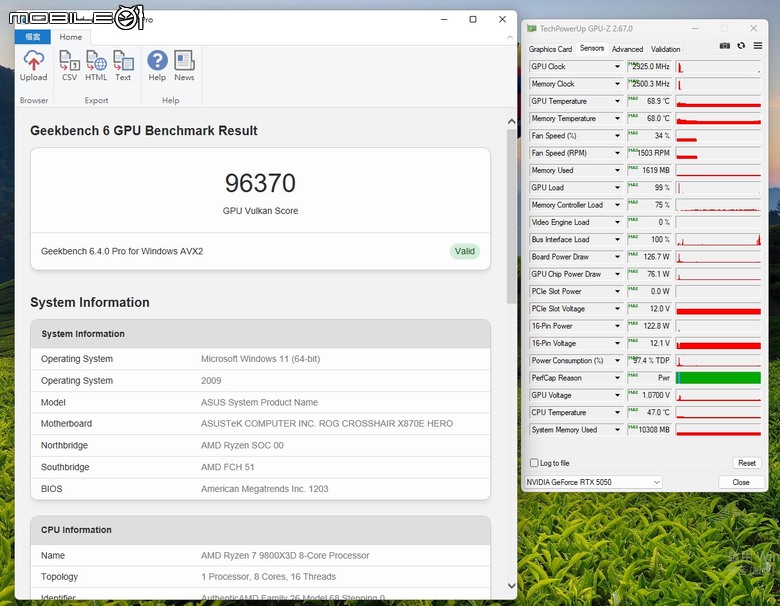Click the GPU-Z title bar app icon

coord(532,28)
